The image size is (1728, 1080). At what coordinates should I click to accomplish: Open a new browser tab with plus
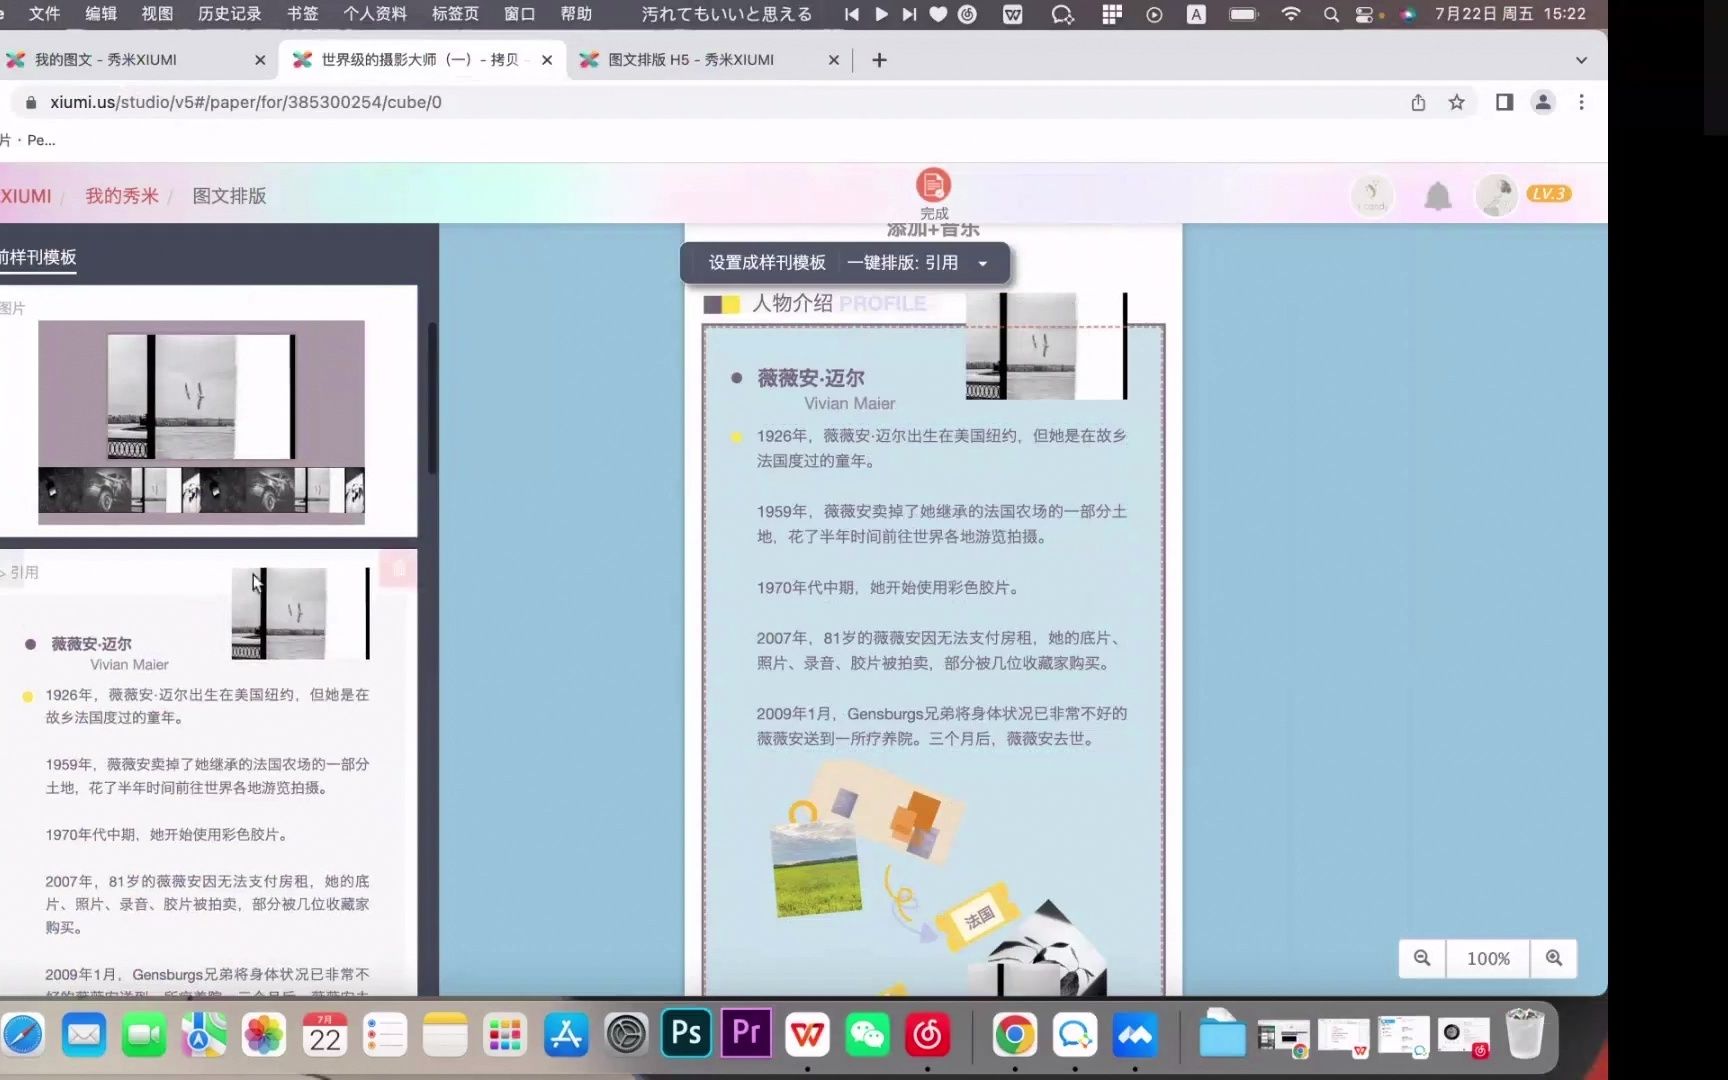[879, 60]
